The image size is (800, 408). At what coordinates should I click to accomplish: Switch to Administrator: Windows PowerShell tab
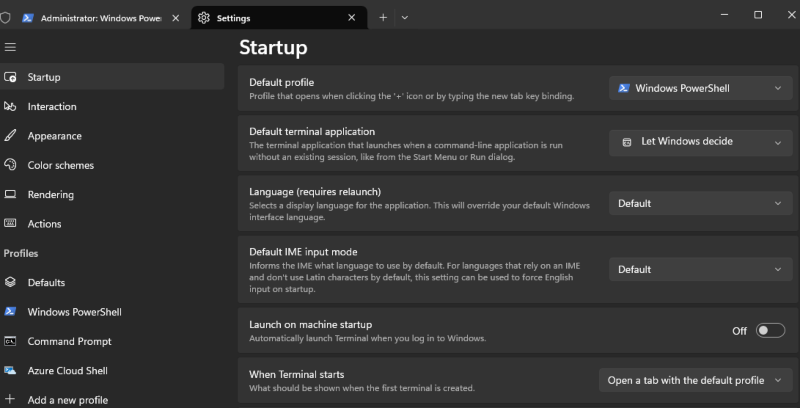(x=101, y=18)
